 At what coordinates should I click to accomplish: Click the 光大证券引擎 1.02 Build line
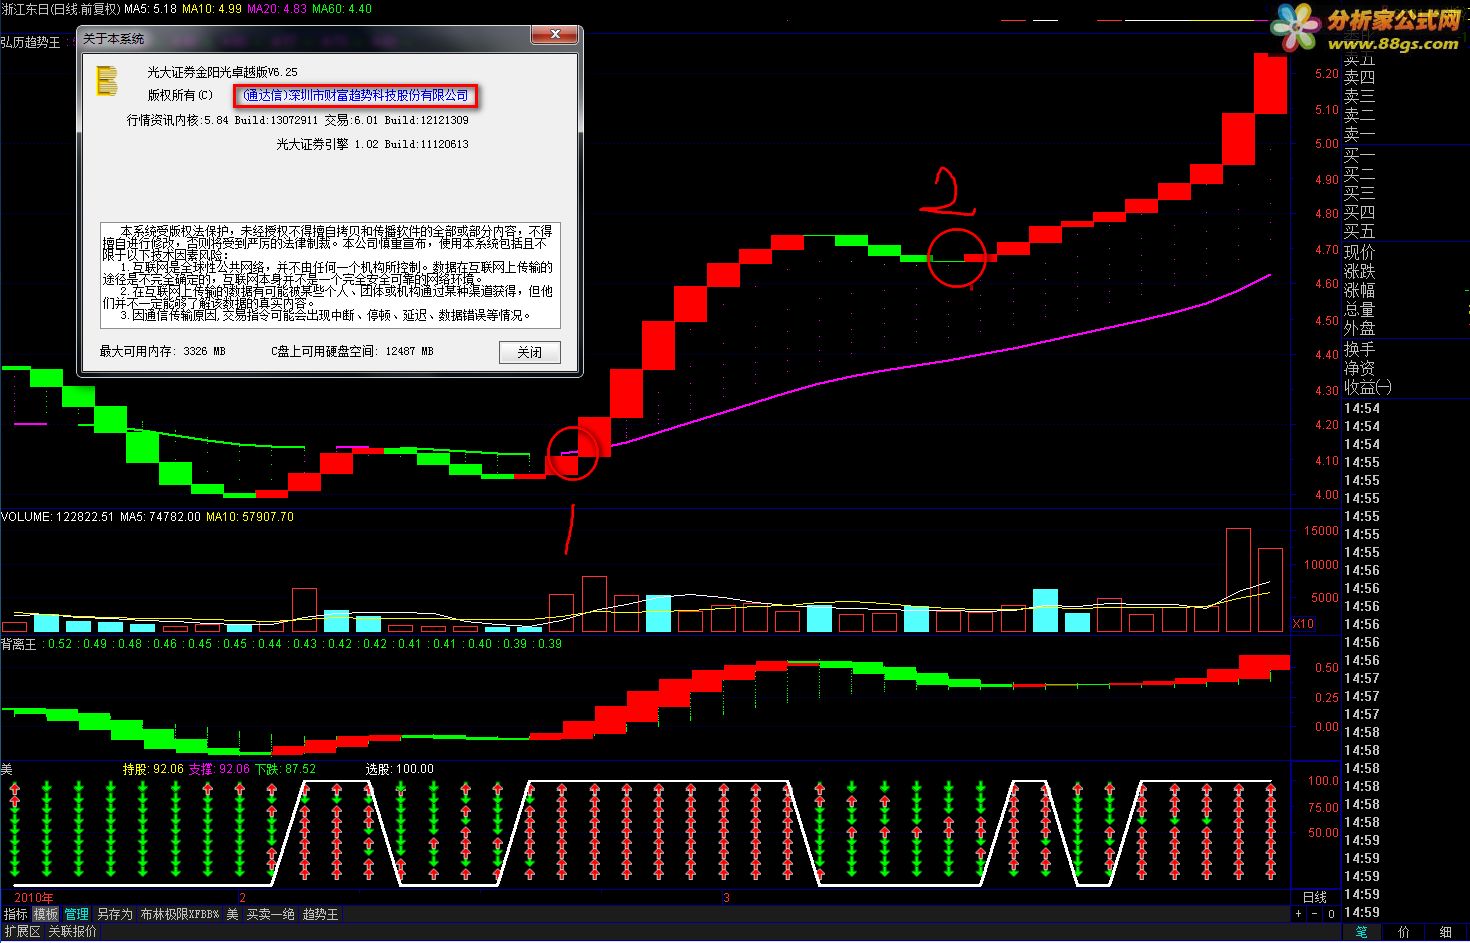[372, 144]
